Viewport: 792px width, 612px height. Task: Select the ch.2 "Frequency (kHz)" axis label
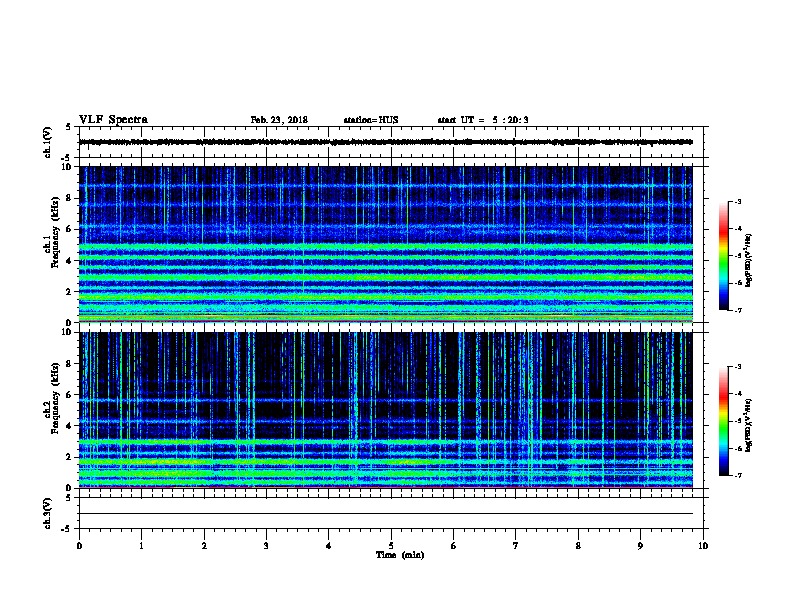point(56,398)
